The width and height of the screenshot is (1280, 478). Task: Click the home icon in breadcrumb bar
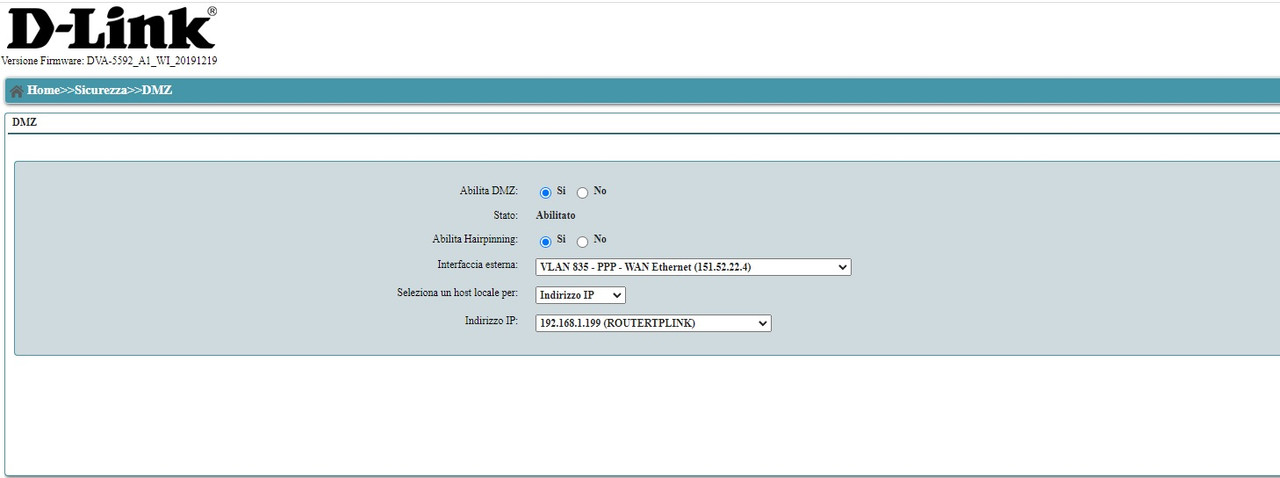click(16, 91)
